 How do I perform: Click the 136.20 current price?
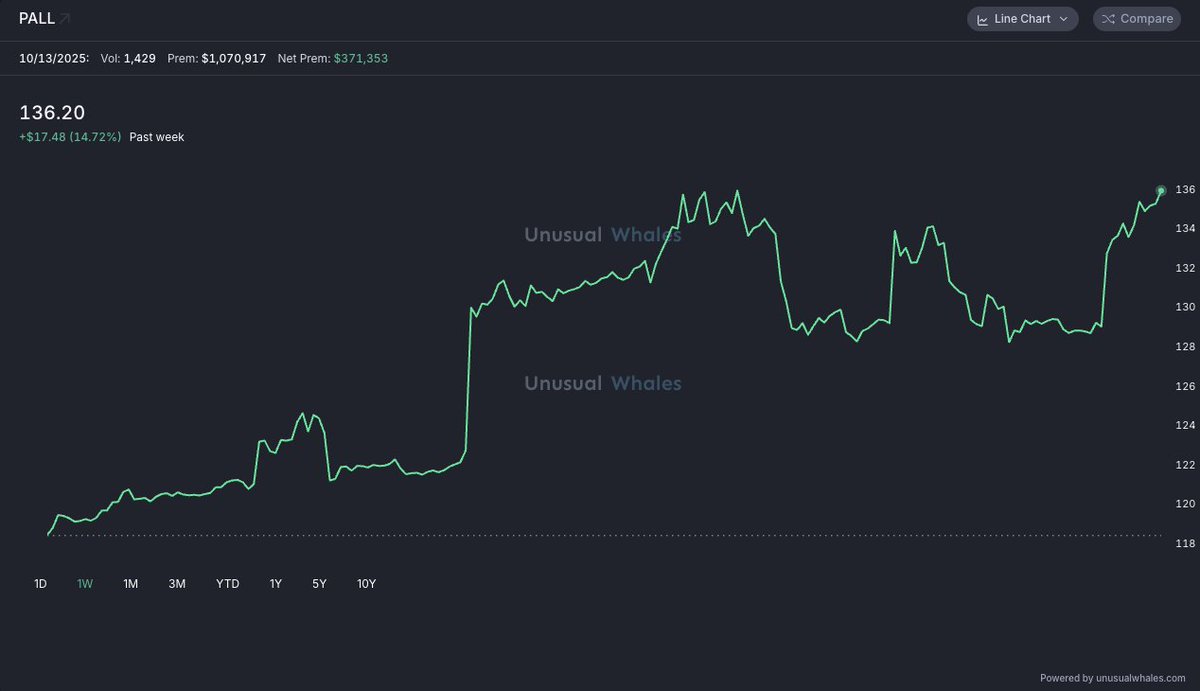click(x=52, y=113)
